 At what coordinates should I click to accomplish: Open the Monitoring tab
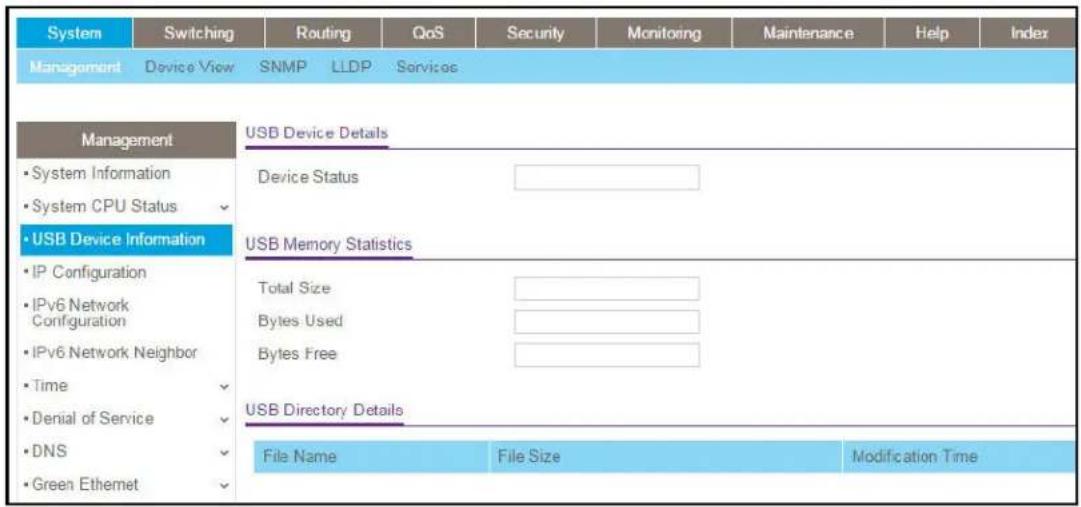point(664,32)
